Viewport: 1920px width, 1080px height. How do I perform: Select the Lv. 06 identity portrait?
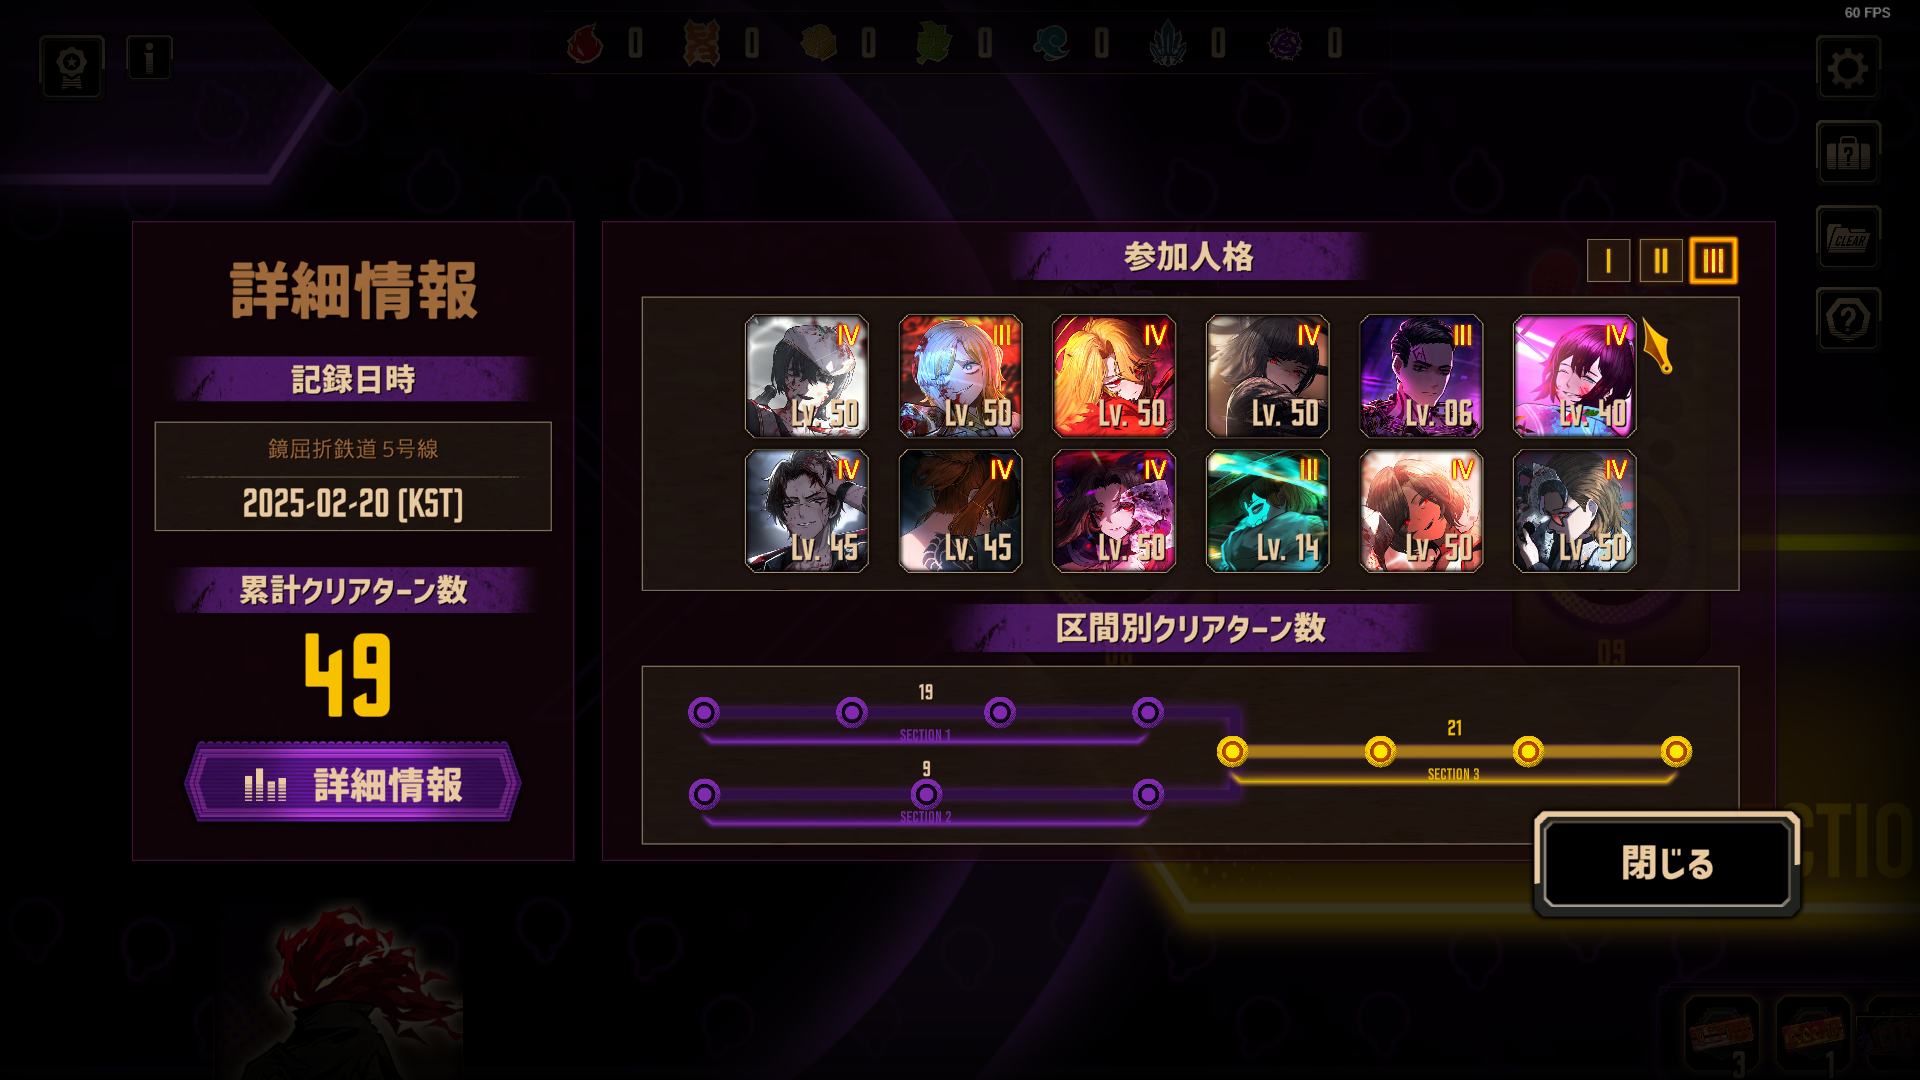coord(1421,376)
